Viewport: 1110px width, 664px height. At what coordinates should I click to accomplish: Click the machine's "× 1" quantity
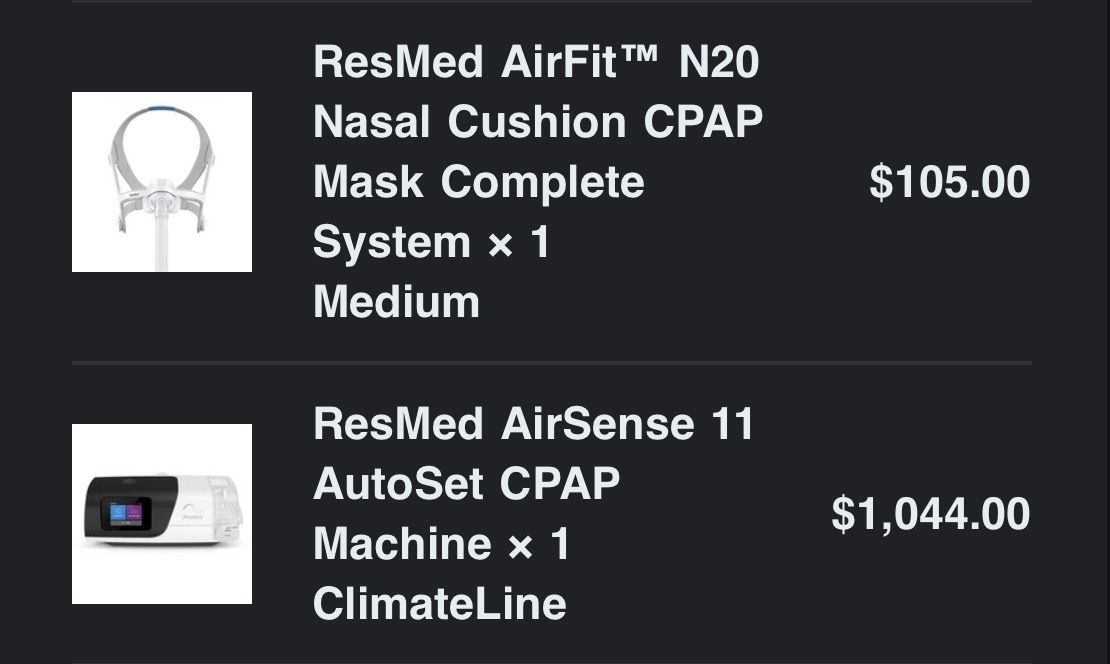[539, 544]
